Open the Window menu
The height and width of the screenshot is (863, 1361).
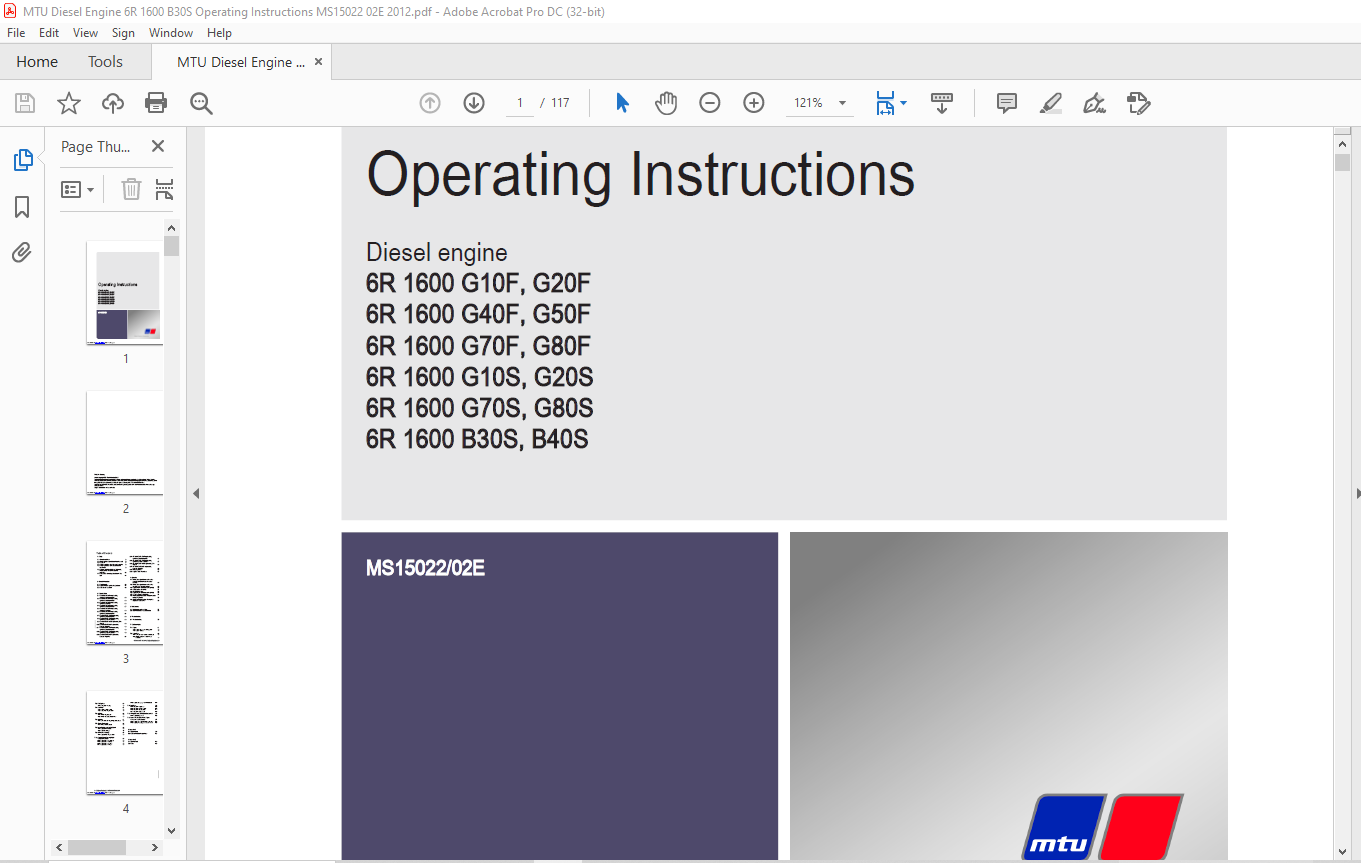click(171, 33)
